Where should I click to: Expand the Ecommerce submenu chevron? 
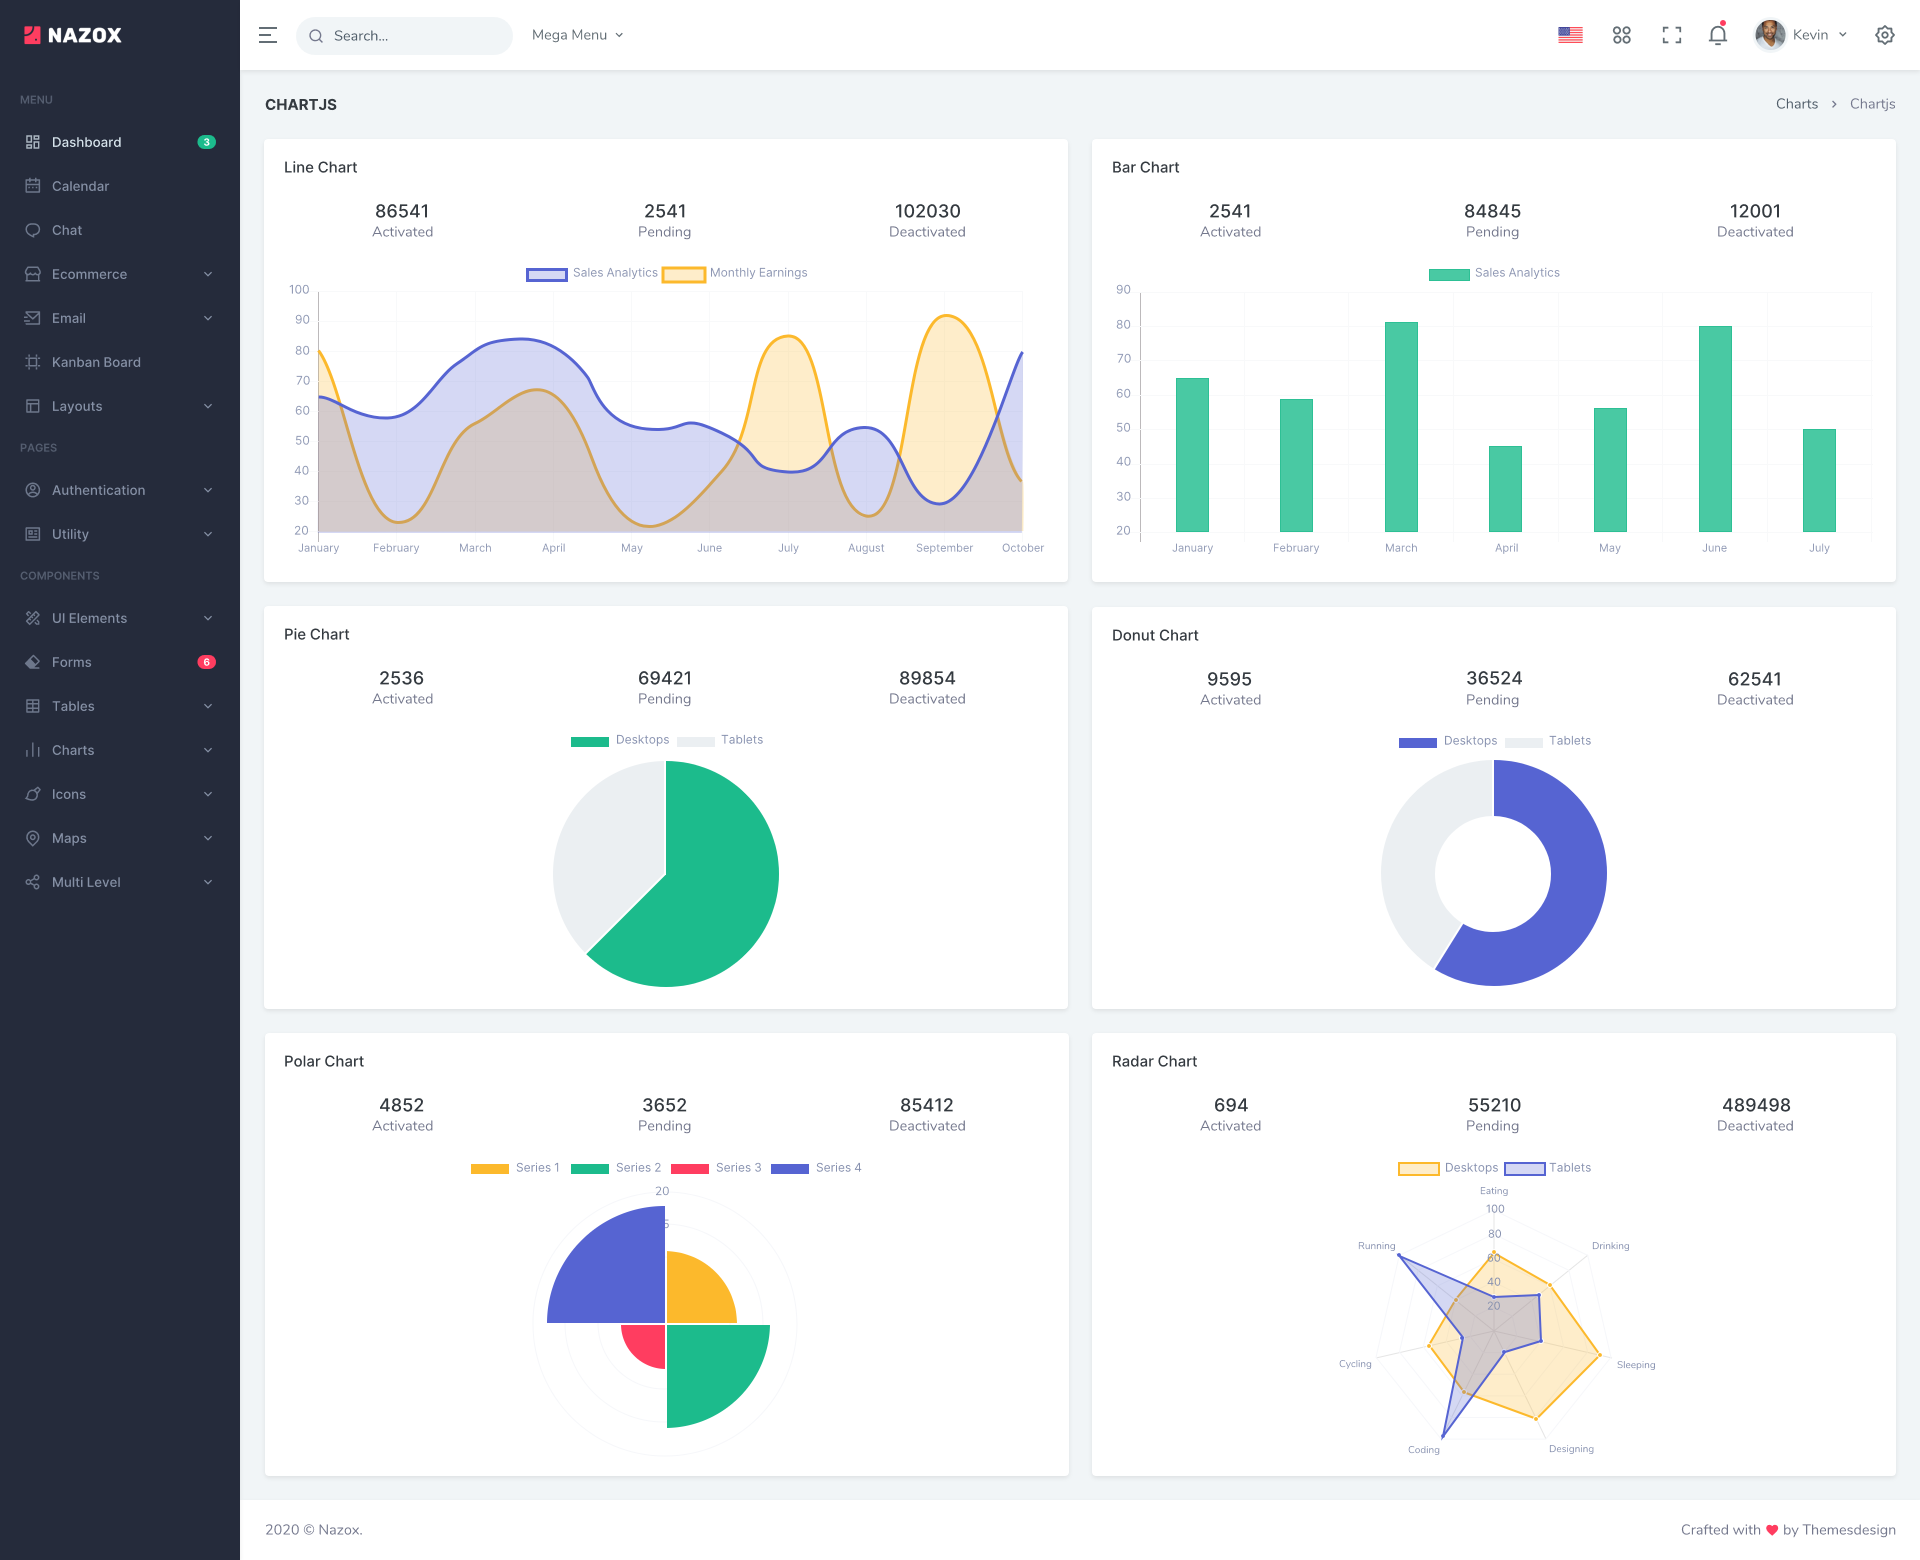click(x=208, y=274)
